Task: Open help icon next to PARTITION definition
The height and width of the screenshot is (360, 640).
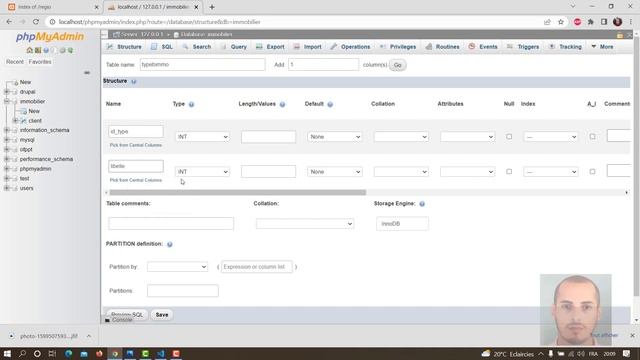Action: tap(170, 244)
